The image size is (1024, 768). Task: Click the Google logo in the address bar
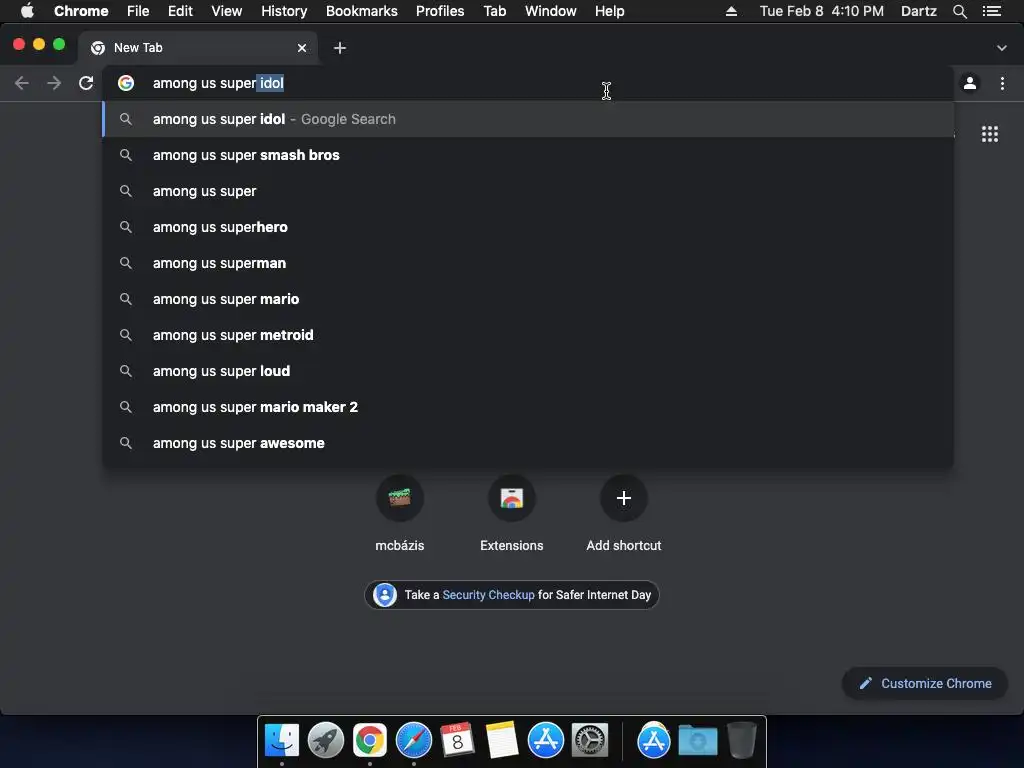pyautogui.click(x=126, y=83)
